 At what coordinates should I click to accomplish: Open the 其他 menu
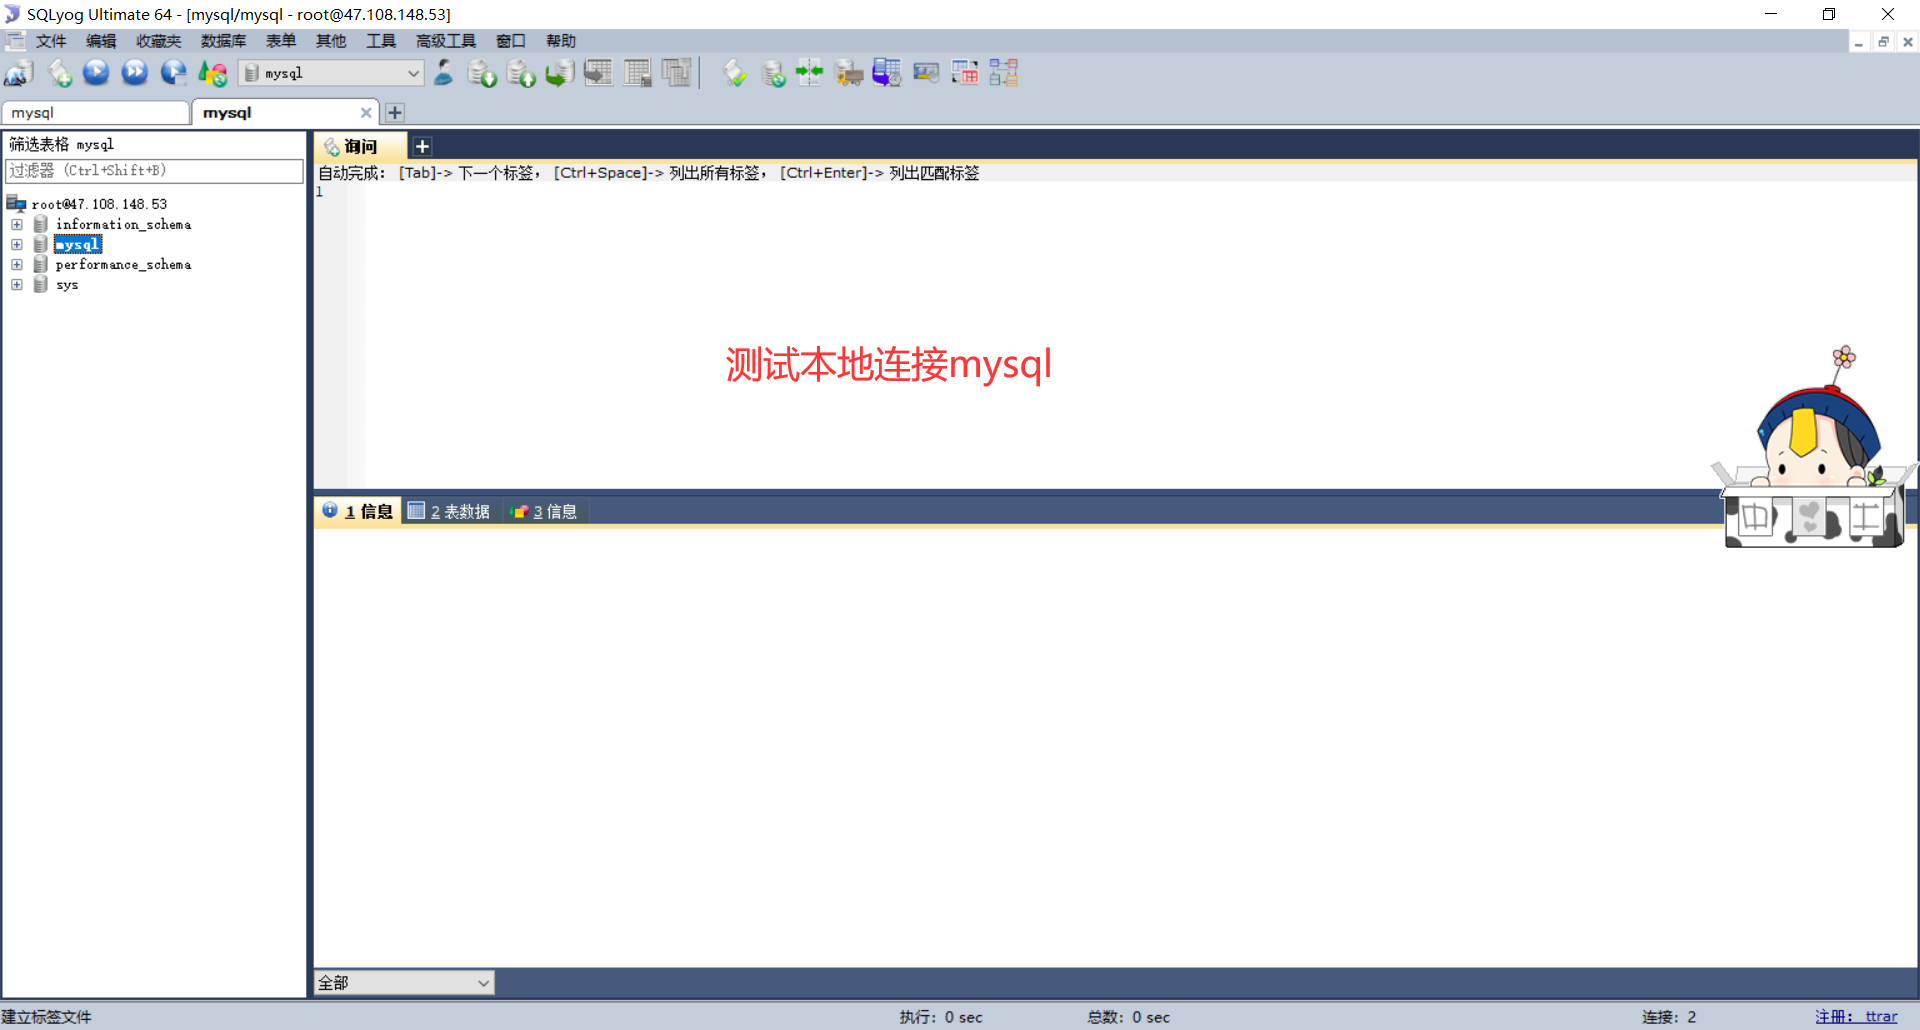point(331,41)
